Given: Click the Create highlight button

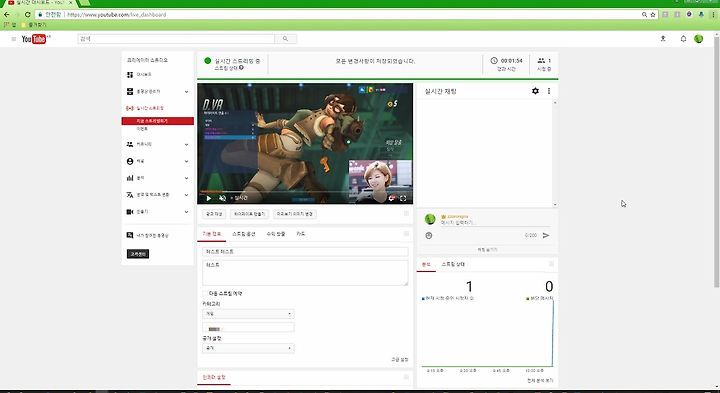Looking at the screenshot, I should tap(249, 214).
